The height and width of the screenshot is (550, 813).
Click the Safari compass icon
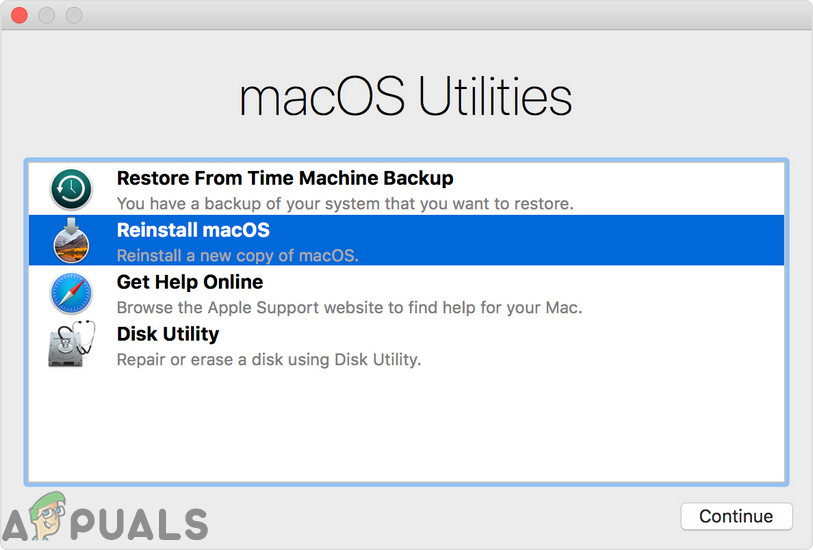pyautogui.click(x=71, y=293)
